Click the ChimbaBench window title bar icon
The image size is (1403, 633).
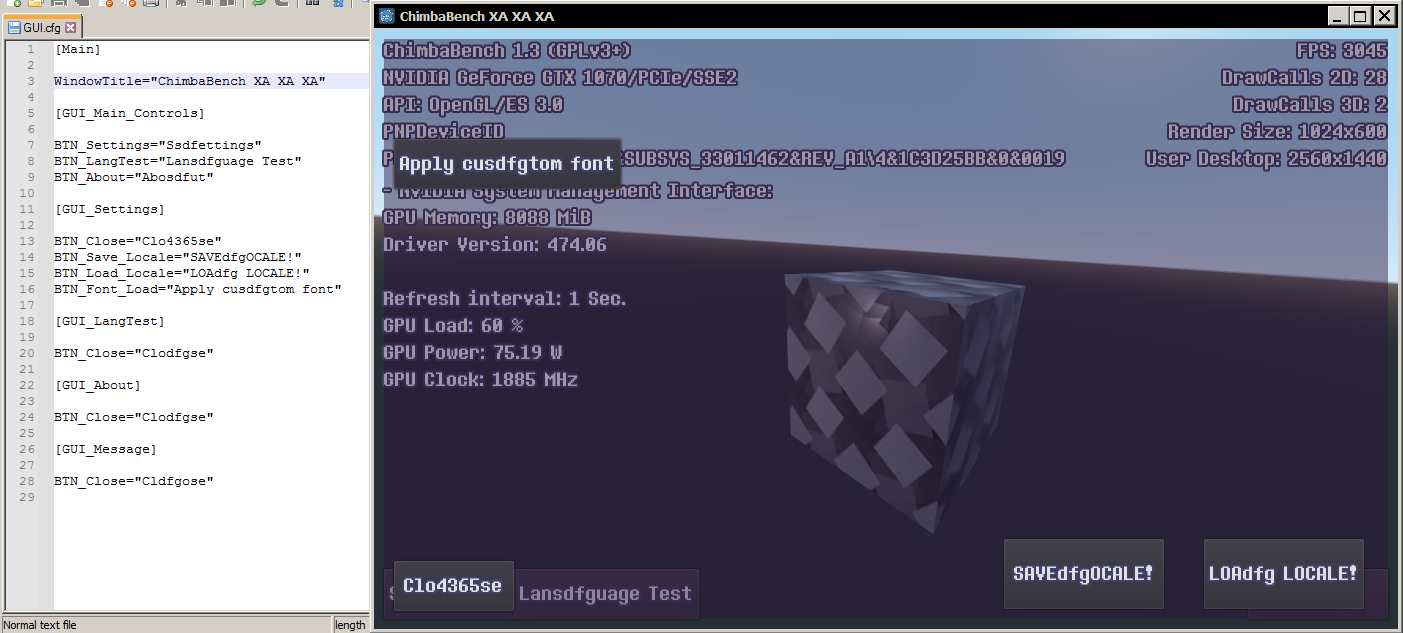point(385,16)
